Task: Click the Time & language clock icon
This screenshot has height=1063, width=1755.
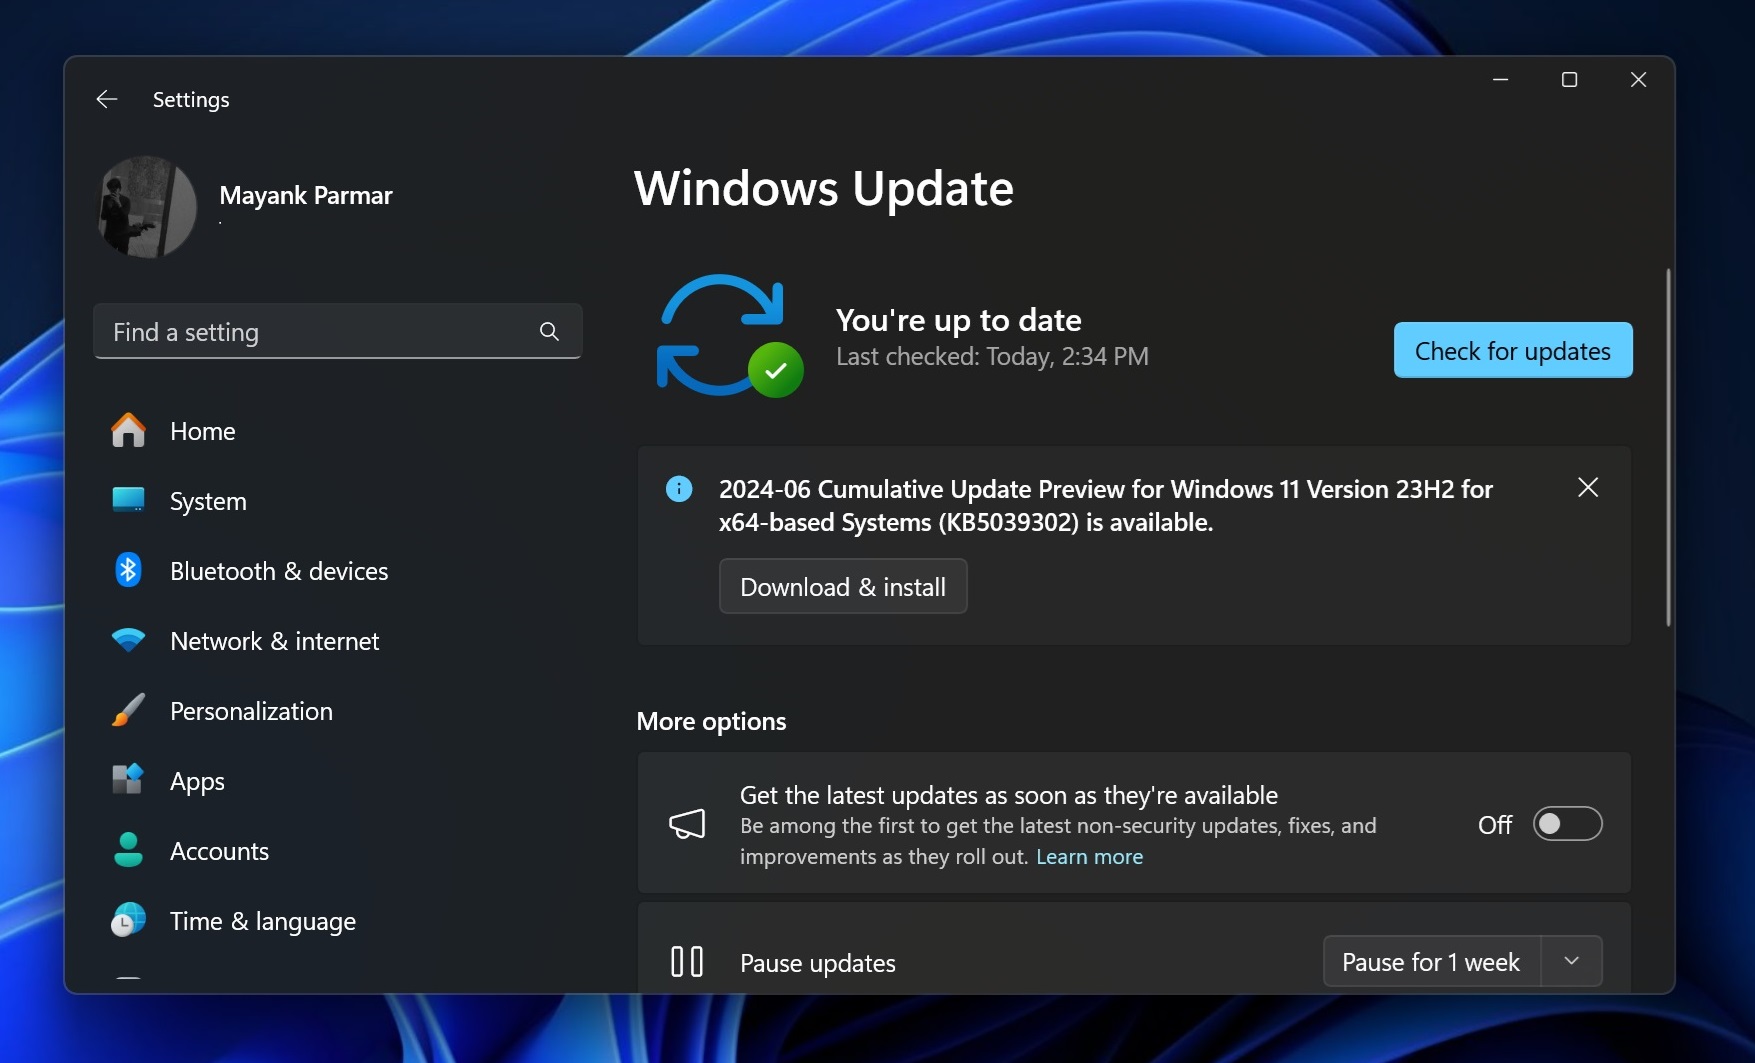Action: point(128,920)
